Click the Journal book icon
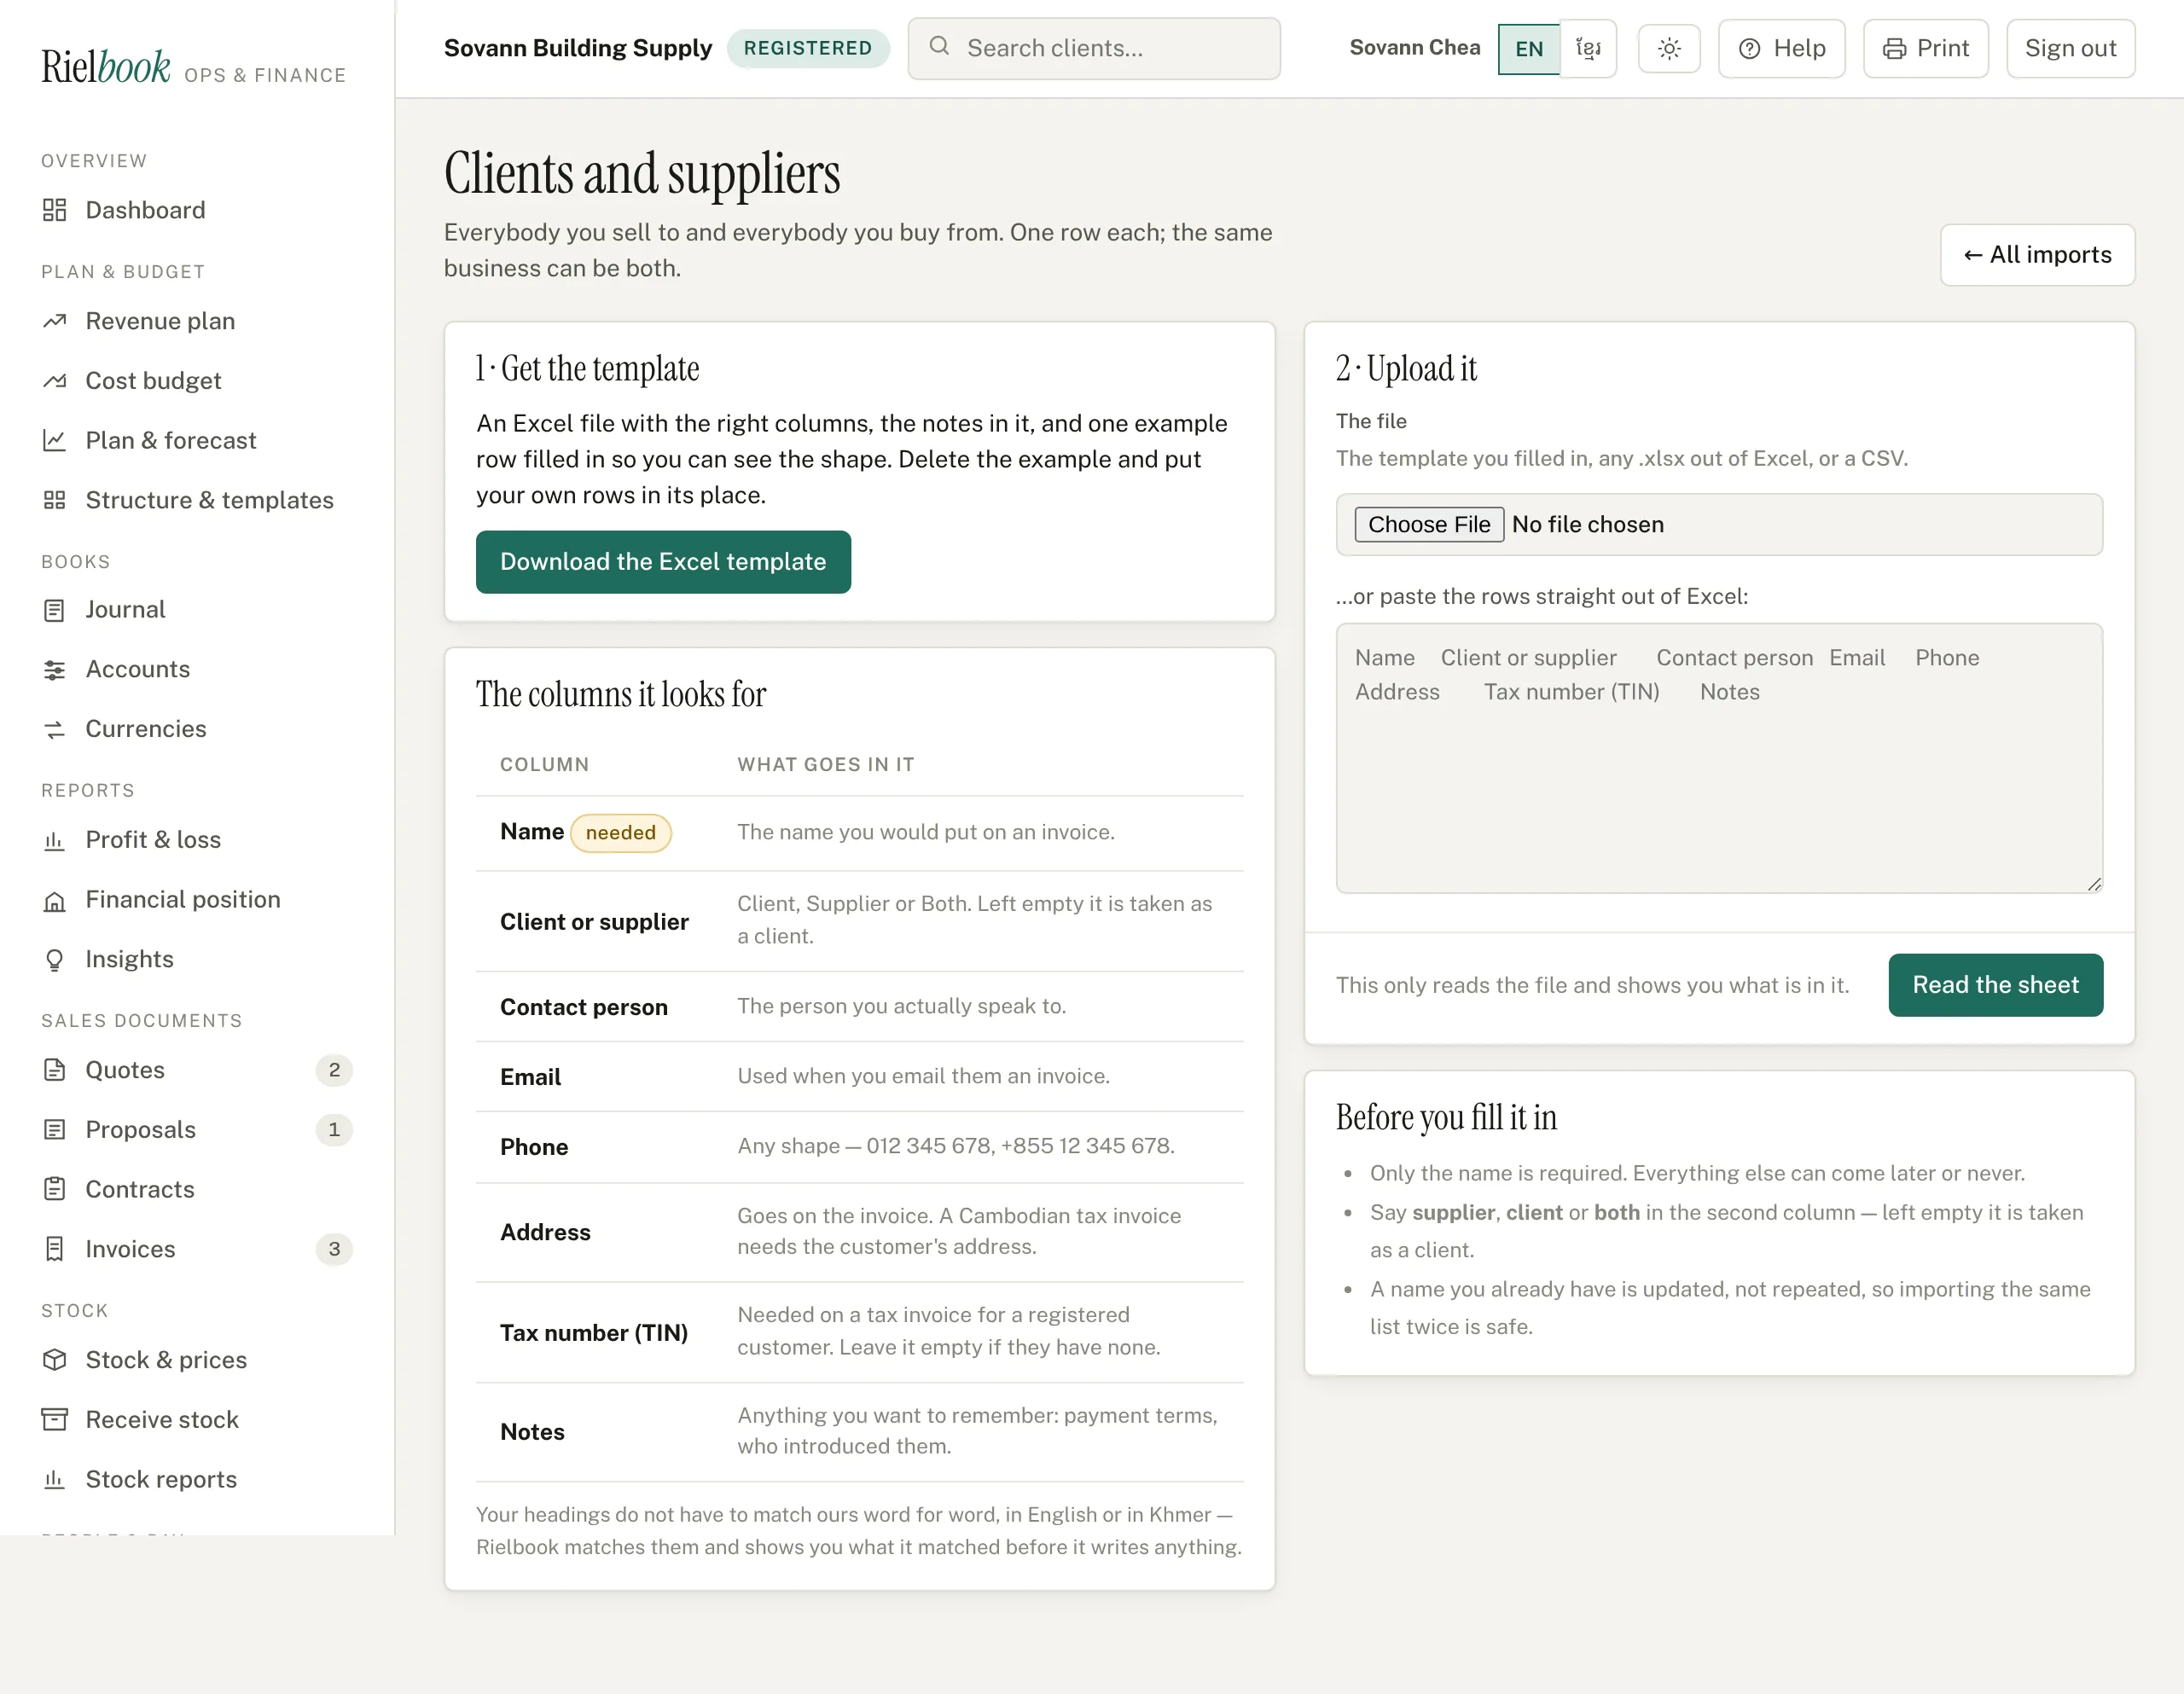This screenshot has width=2184, height=1694. click(54, 610)
